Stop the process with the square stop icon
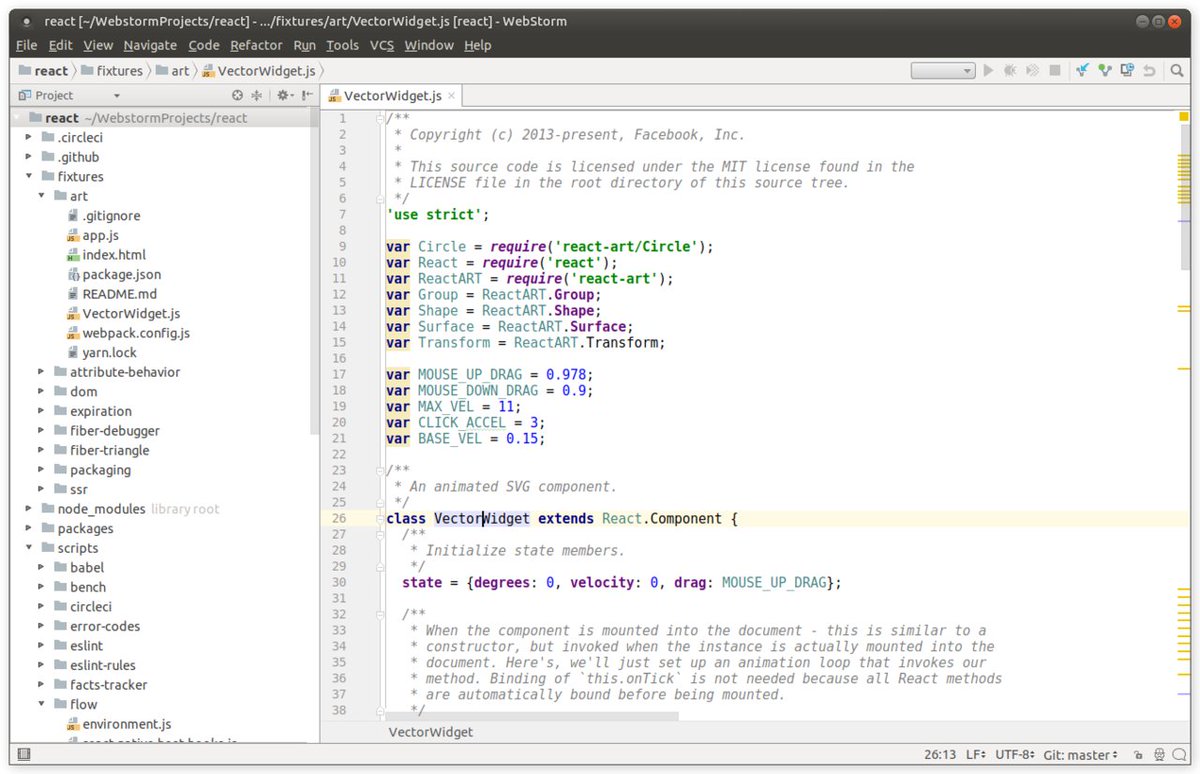Viewport: 1200px width, 774px height. coord(1054,71)
